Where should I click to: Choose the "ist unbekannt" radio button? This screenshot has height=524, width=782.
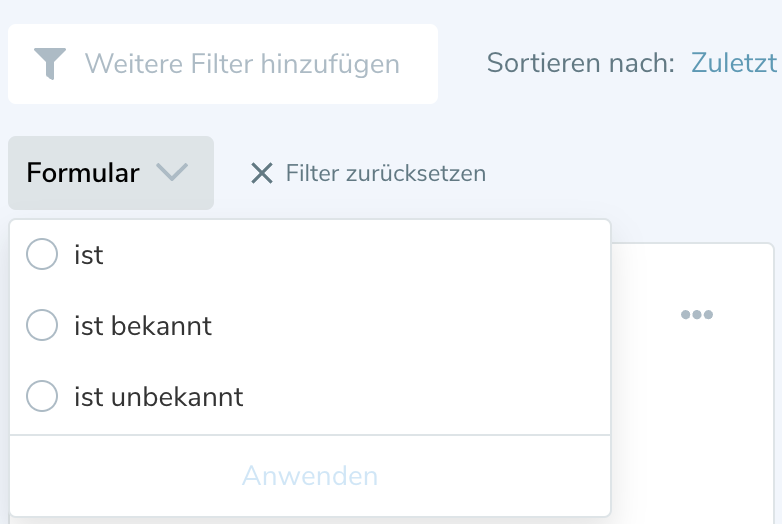[42, 397]
